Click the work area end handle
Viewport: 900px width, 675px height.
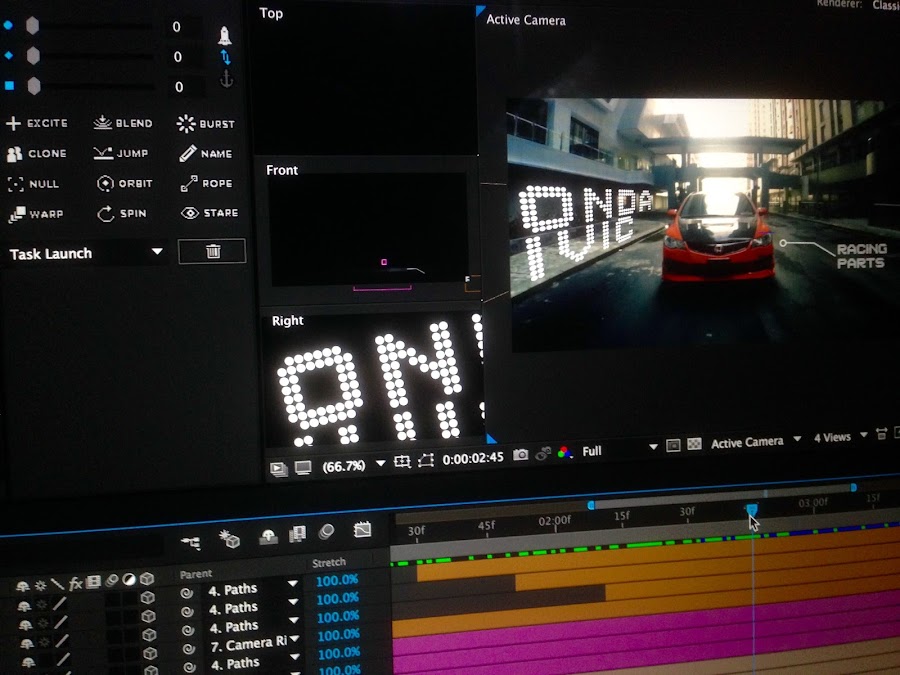(x=854, y=487)
